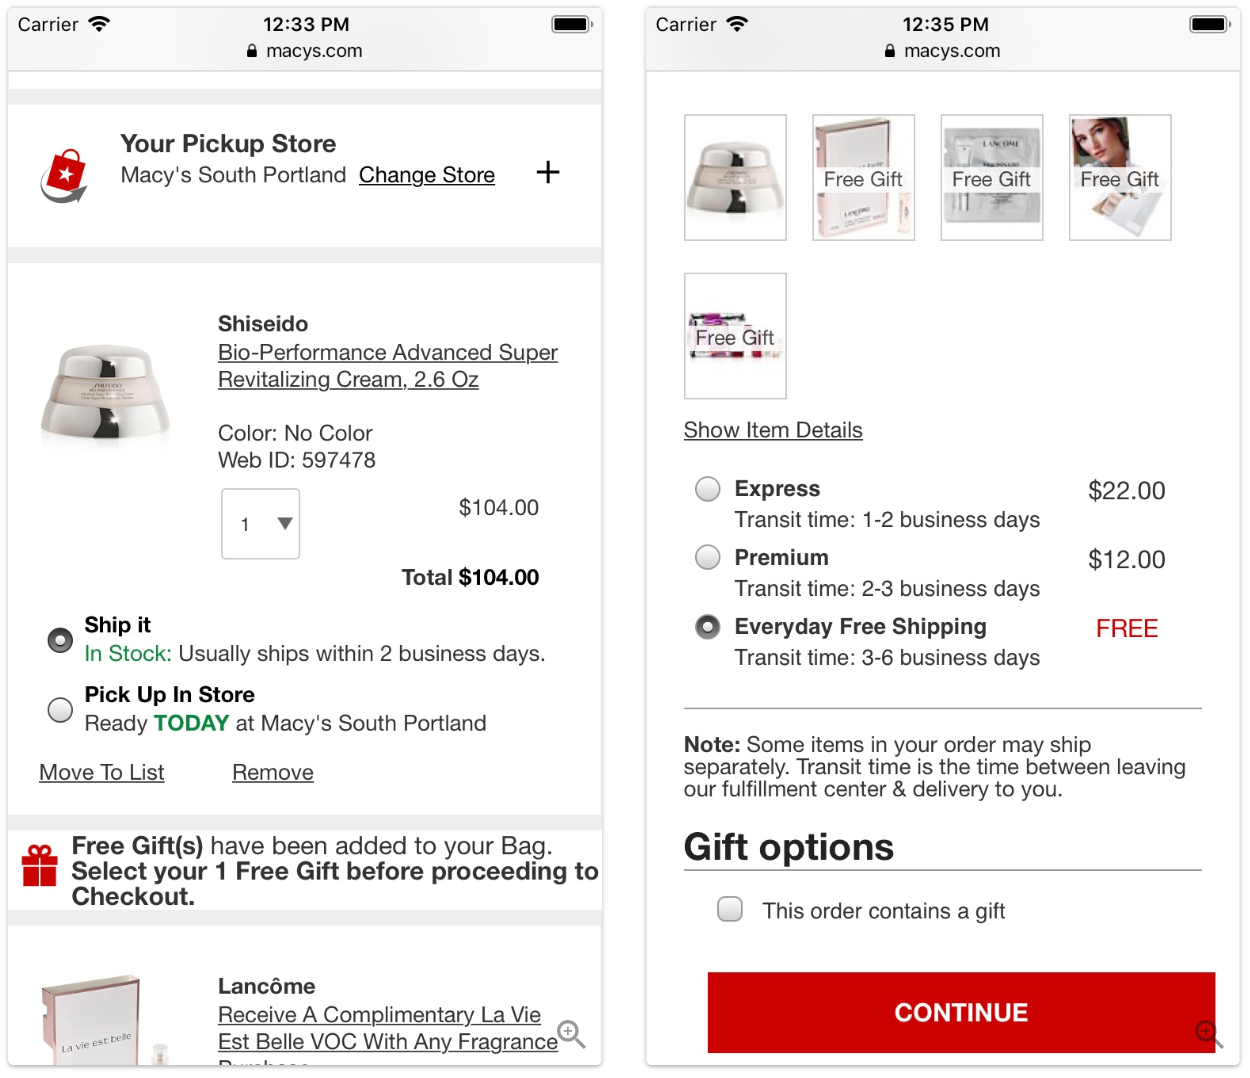The height and width of the screenshot is (1078, 1250).
Task: Tap the Lancôme perfume Free Gift thumbnail
Action: point(863,177)
